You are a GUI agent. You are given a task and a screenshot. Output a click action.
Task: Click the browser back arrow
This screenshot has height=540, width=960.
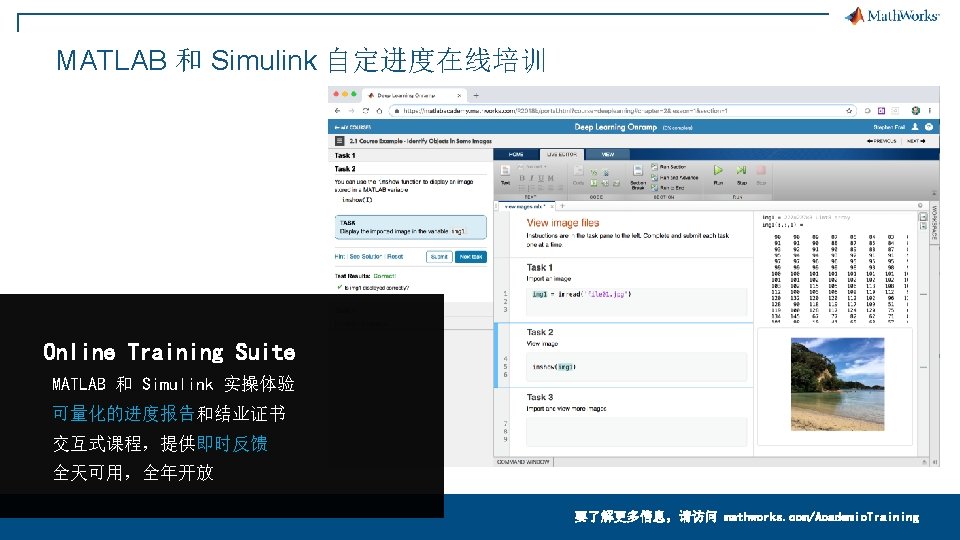click(x=337, y=111)
